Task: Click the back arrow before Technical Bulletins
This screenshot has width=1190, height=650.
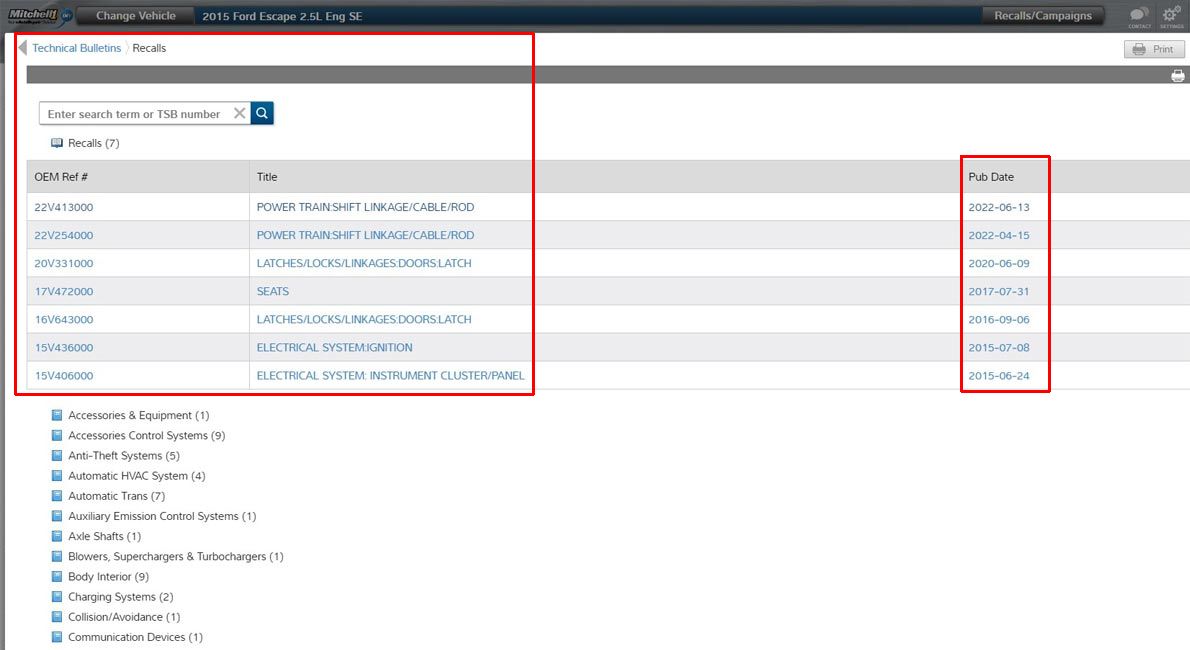Action: click(21, 46)
